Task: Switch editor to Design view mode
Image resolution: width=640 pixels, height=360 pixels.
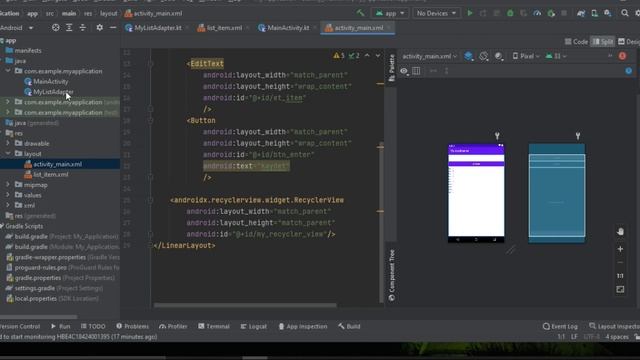Action: point(629,42)
